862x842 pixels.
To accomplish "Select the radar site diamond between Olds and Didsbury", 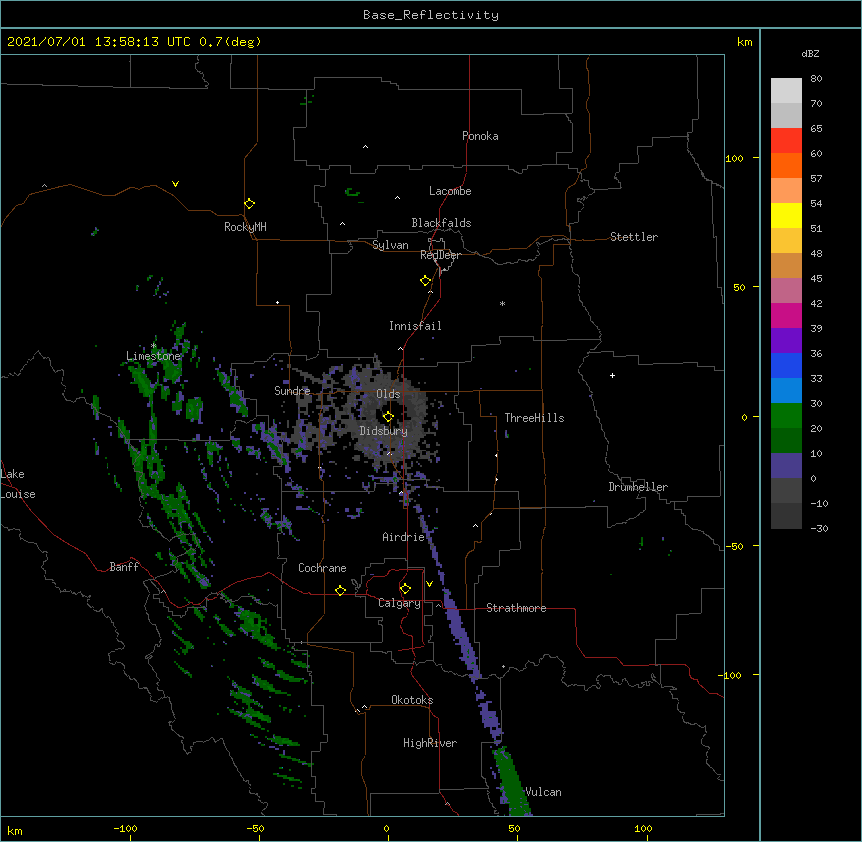I will click(388, 416).
